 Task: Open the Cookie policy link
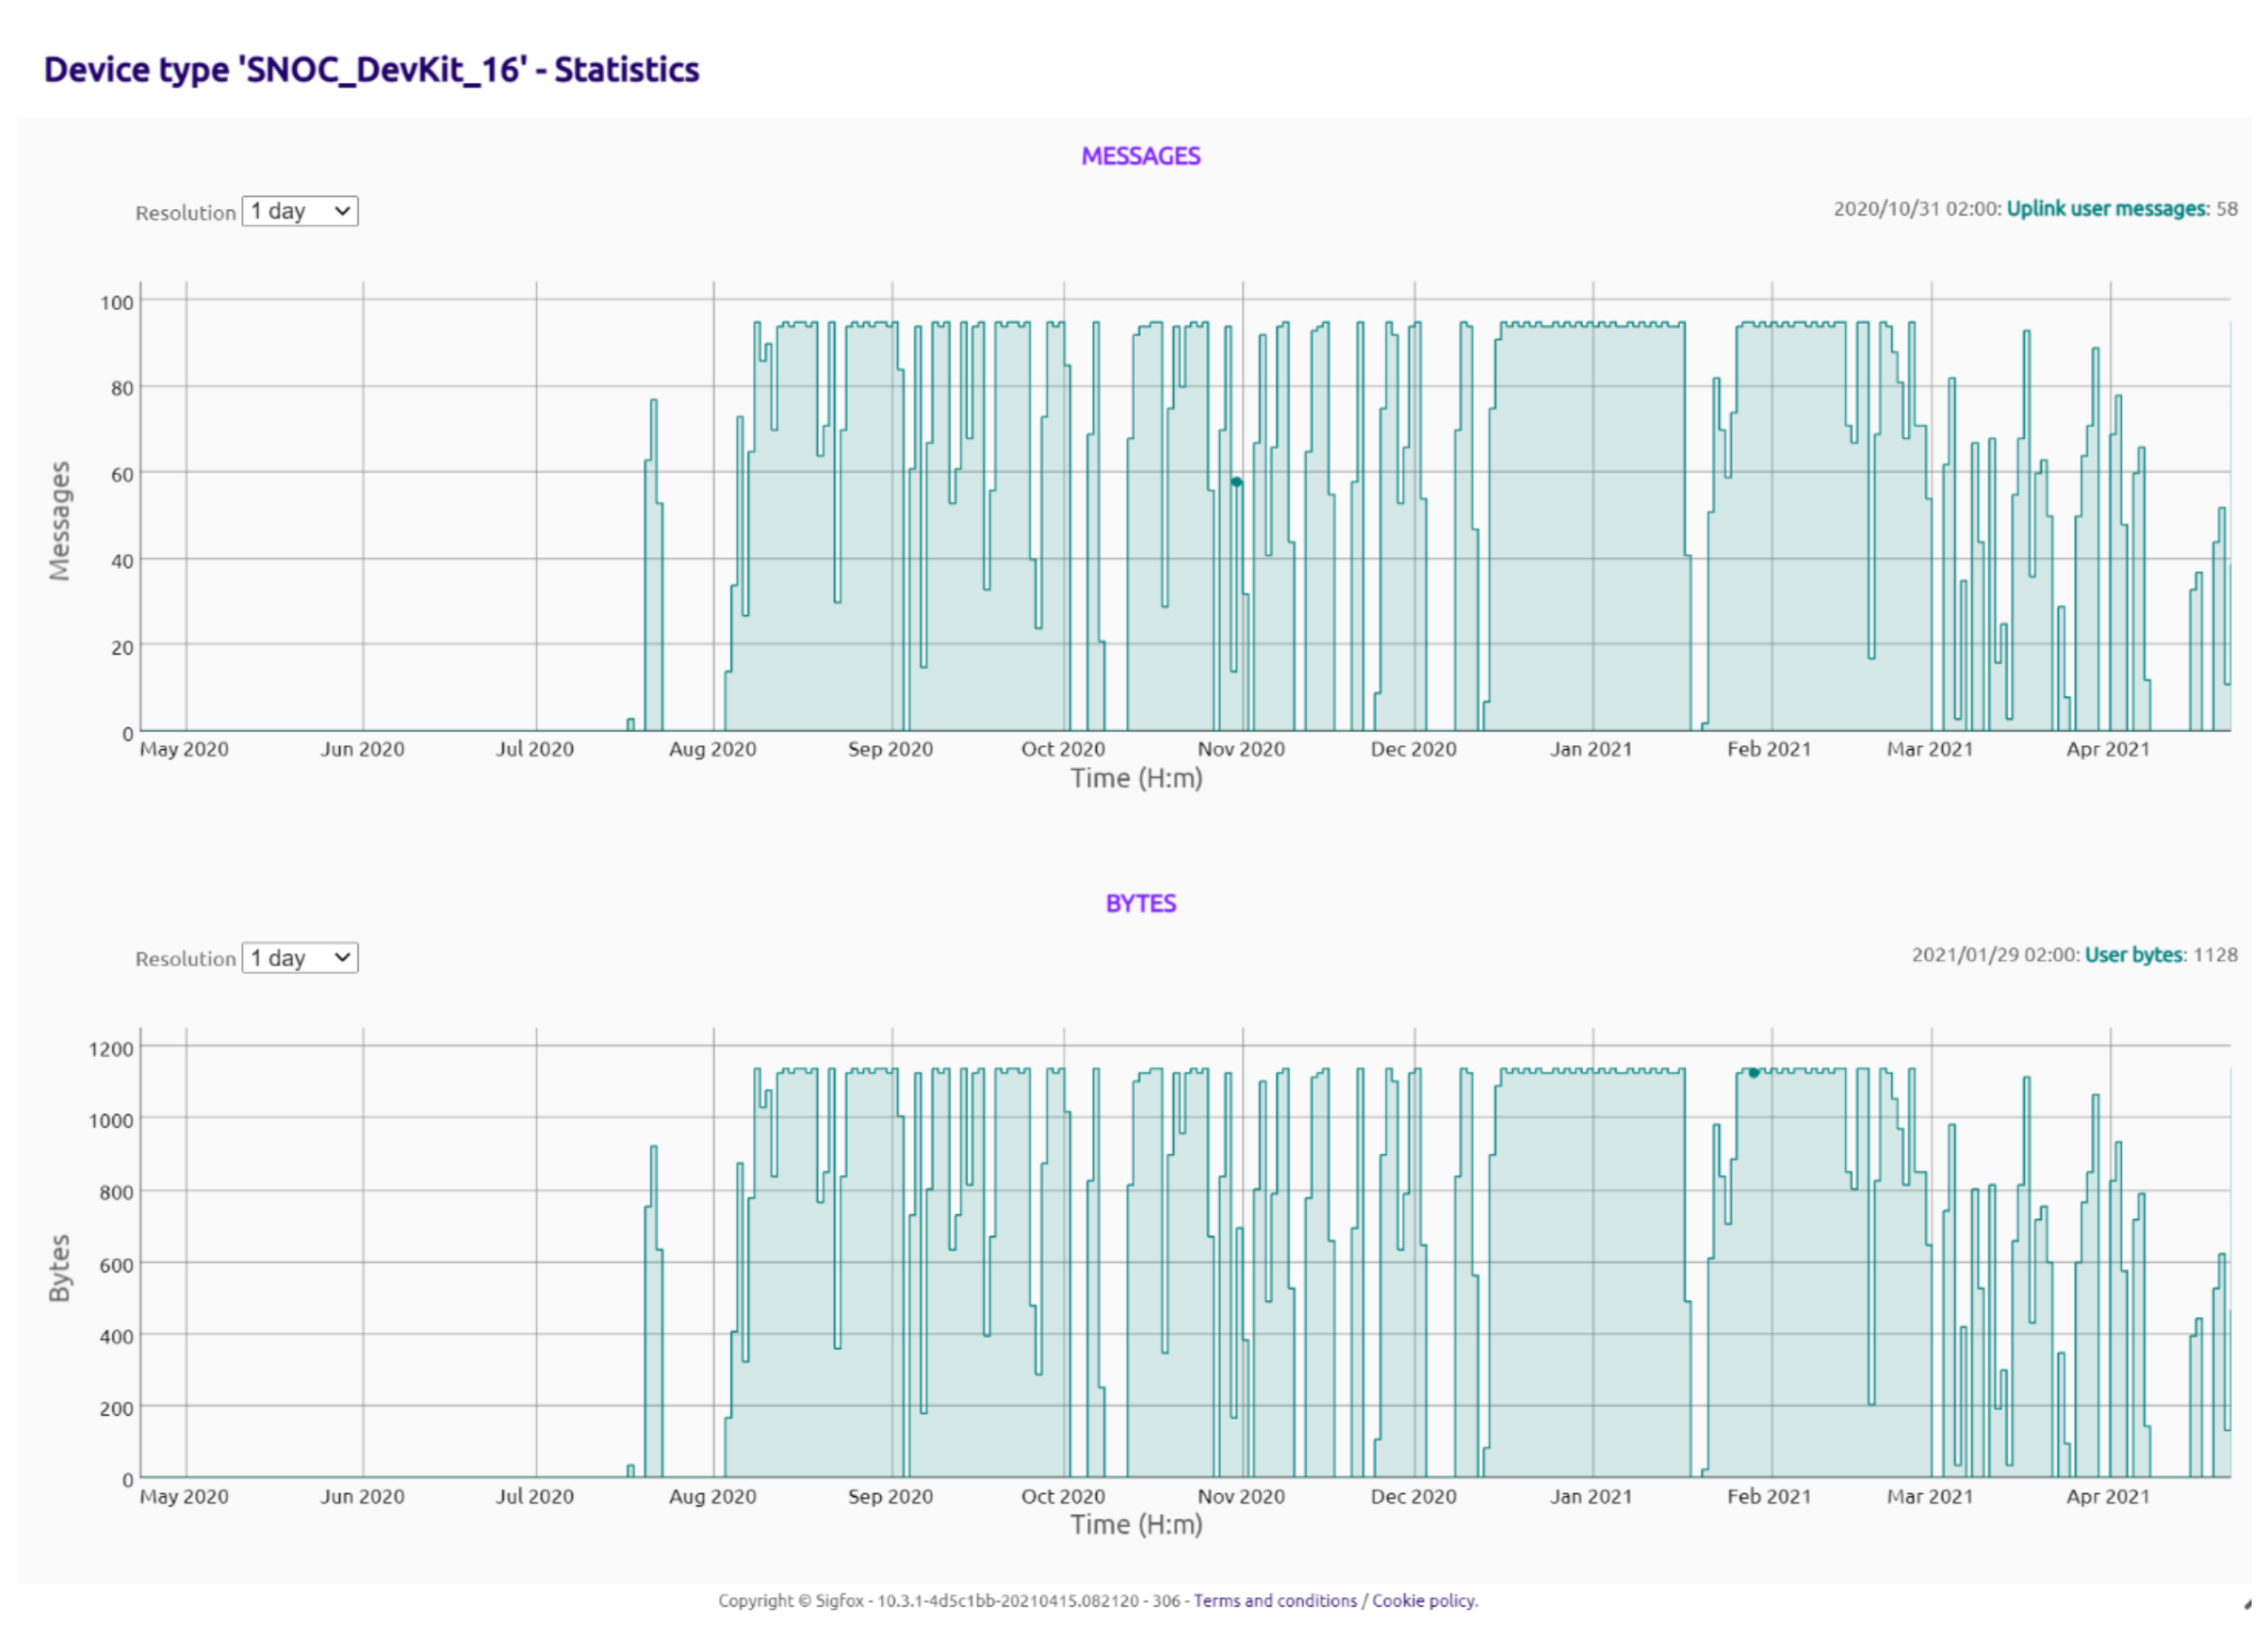(1424, 1601)
